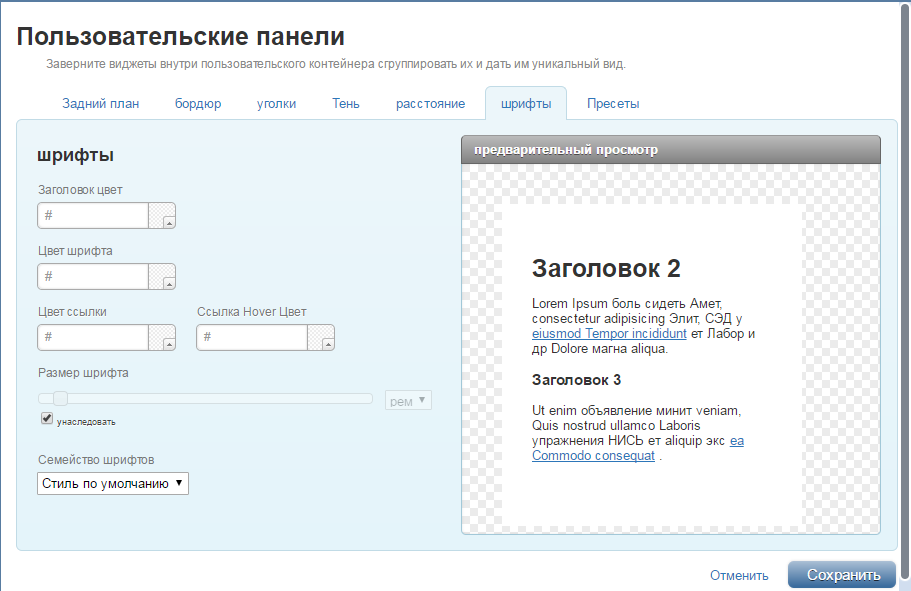Uncheck the унаследовать checkbox

tap(47, 419)
